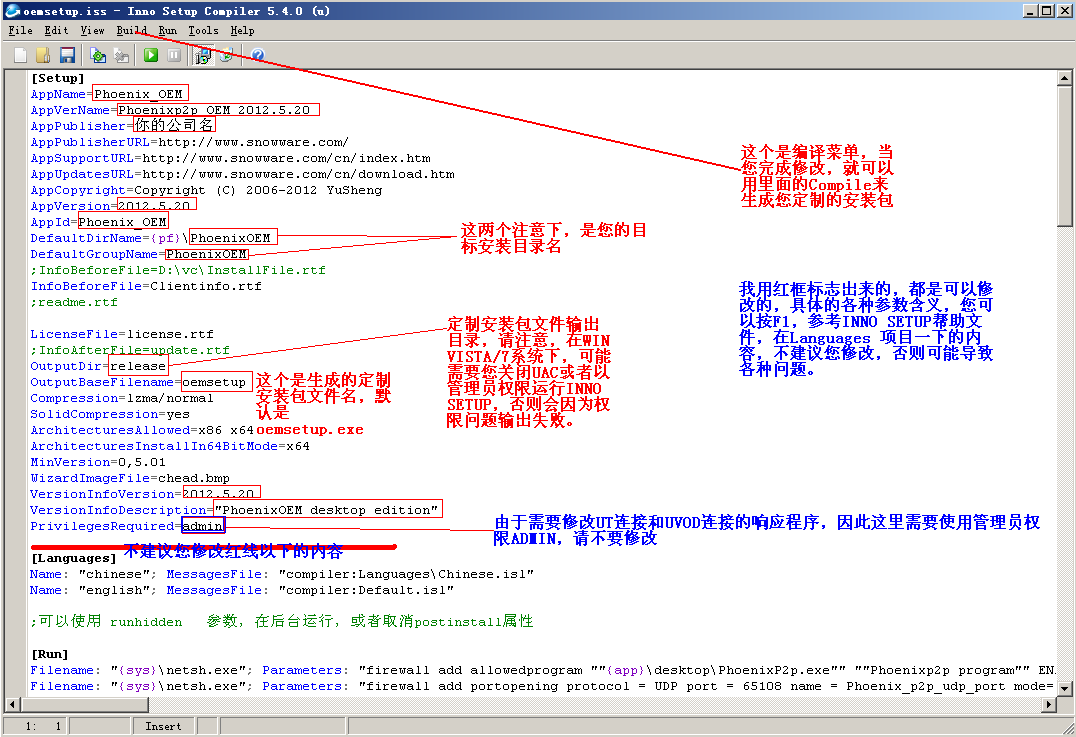Save the script with the floppy disk icon
Image resolution: width=1076 pixels, height=737 pixels.
point(67,56)
